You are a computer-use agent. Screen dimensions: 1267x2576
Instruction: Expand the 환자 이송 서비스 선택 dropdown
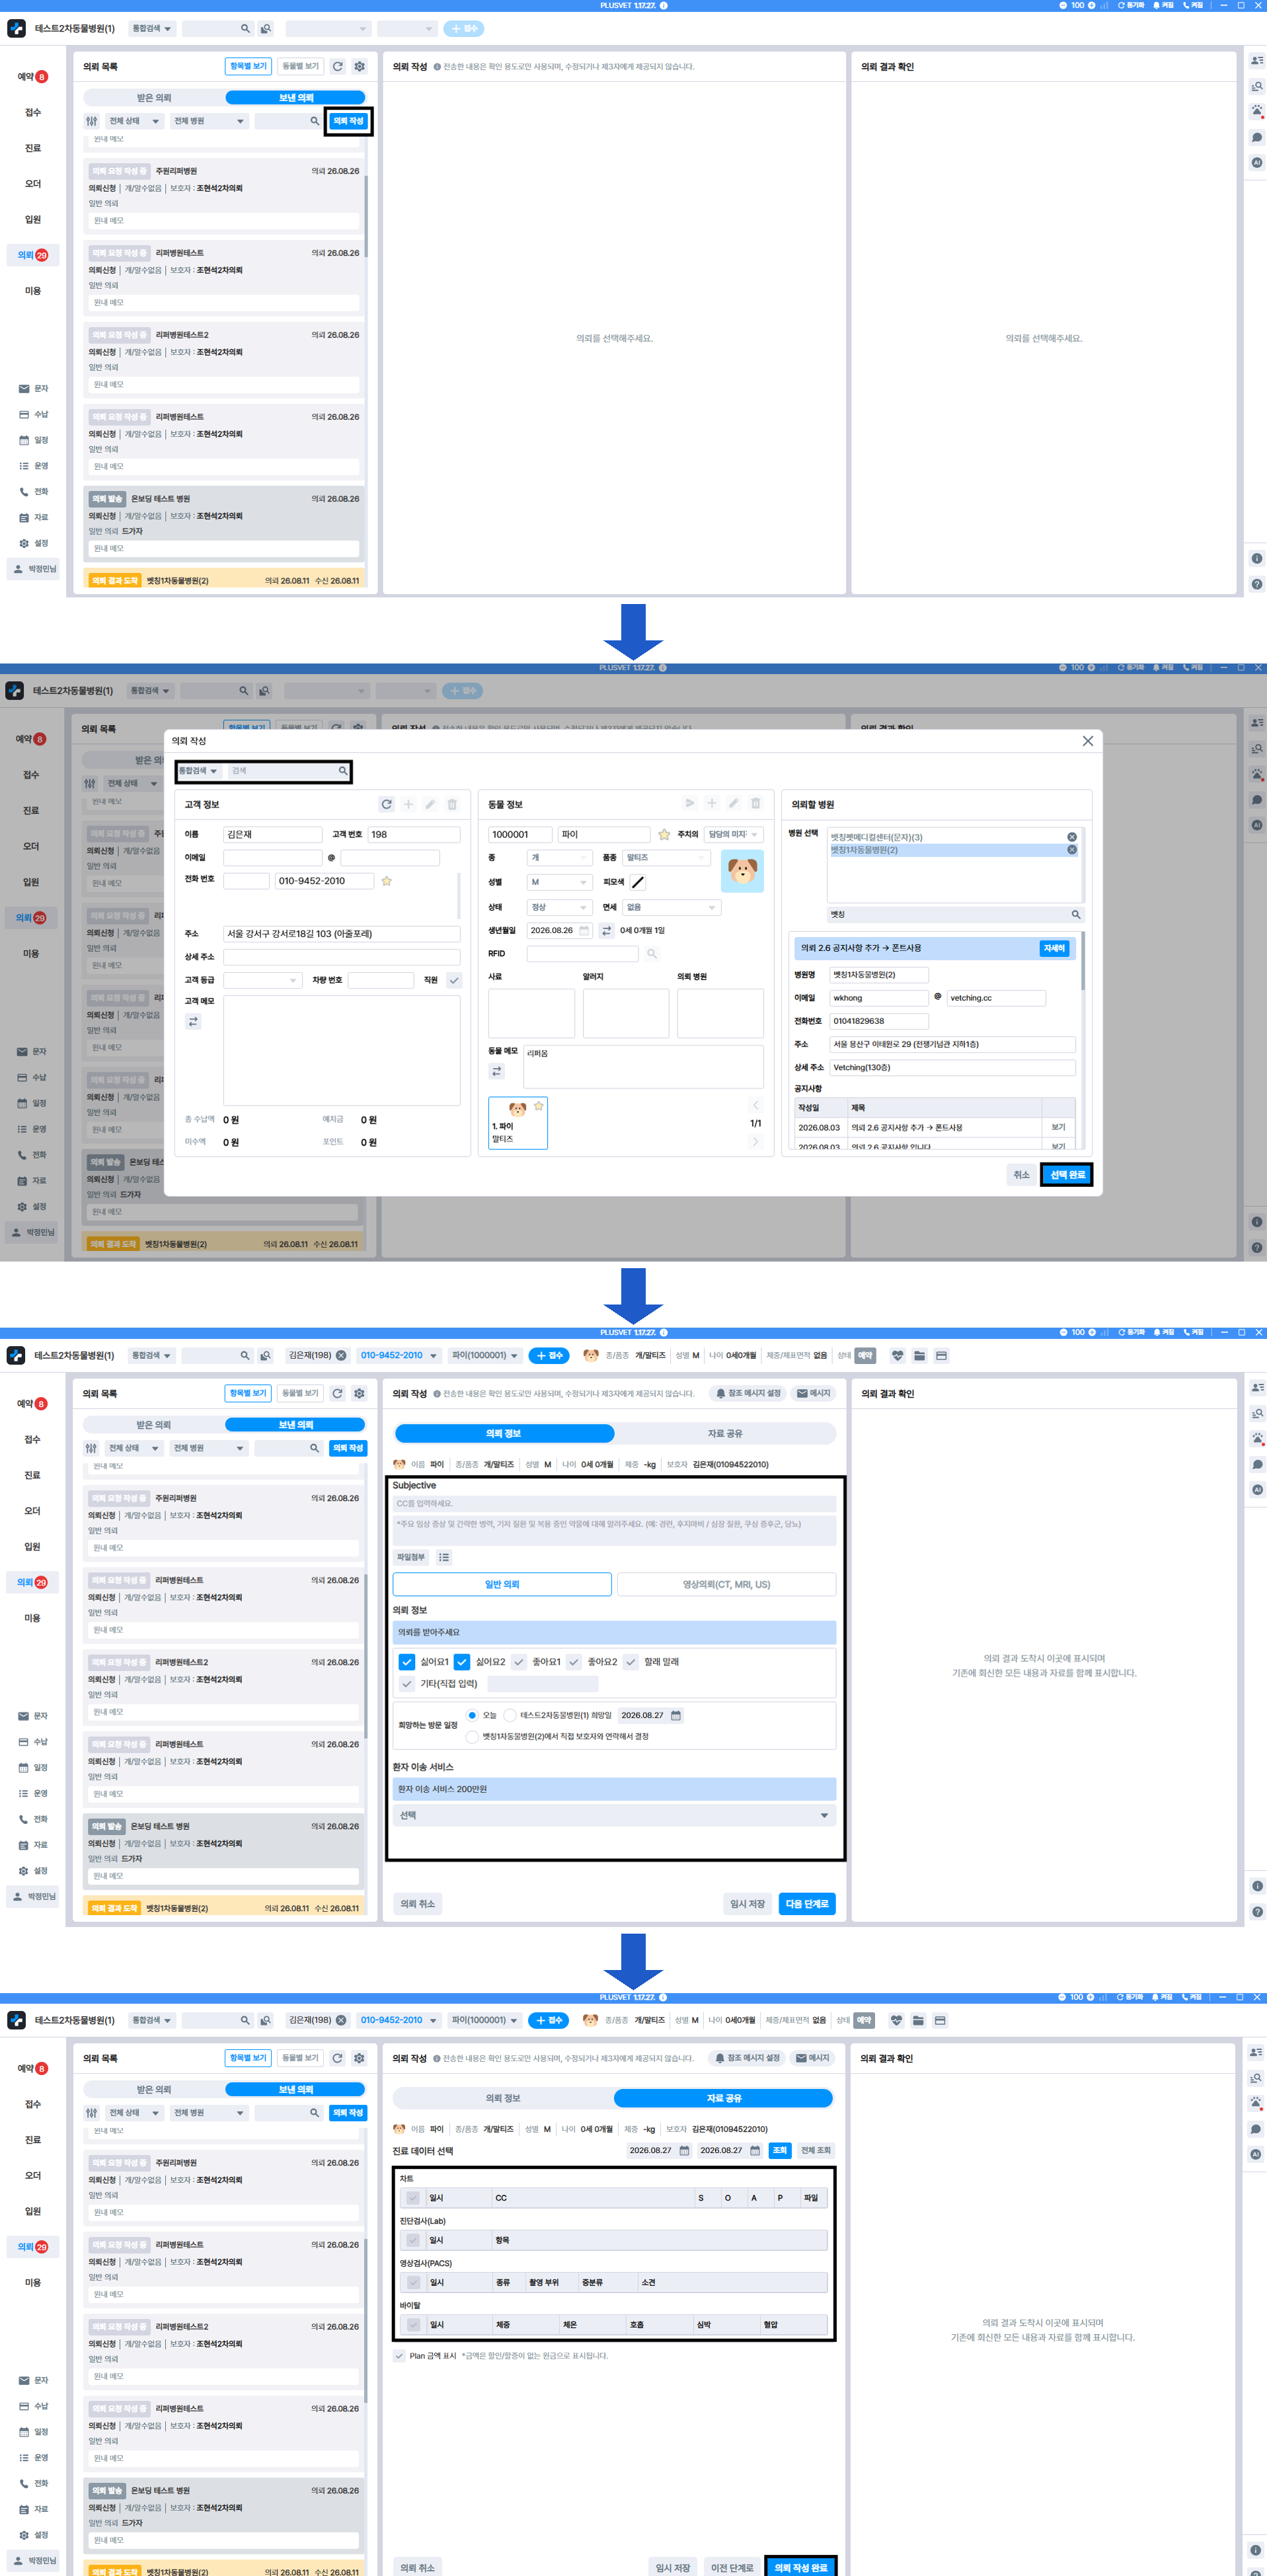pyautogui.click(x=614, y=1815)
